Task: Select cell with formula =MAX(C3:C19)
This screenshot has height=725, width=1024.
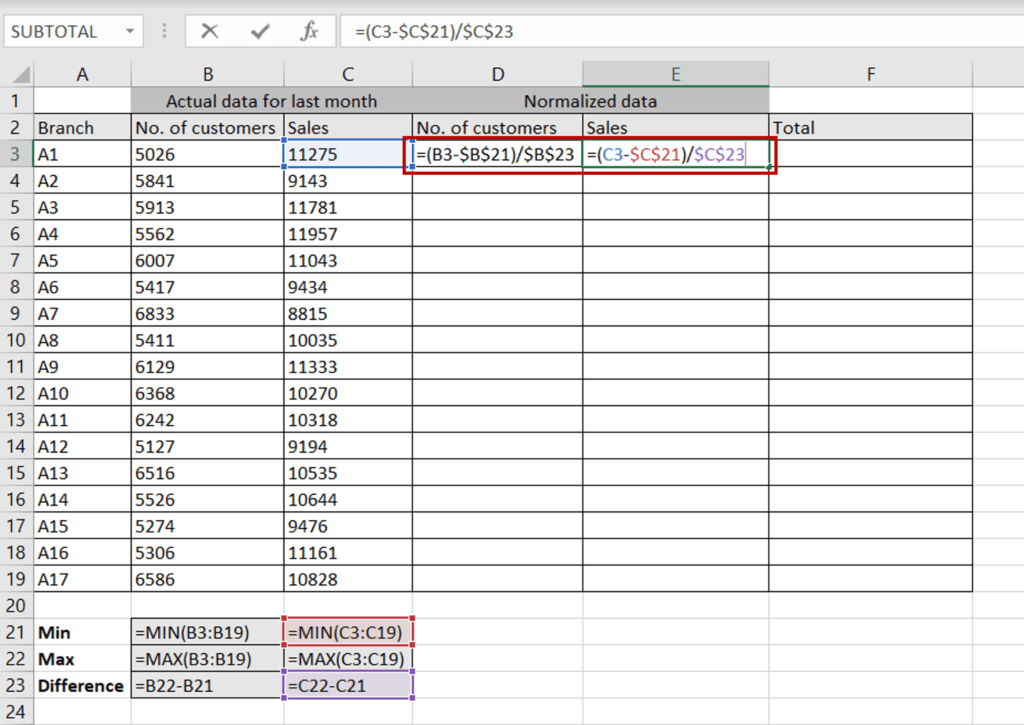Action: [x=348, y=659]
